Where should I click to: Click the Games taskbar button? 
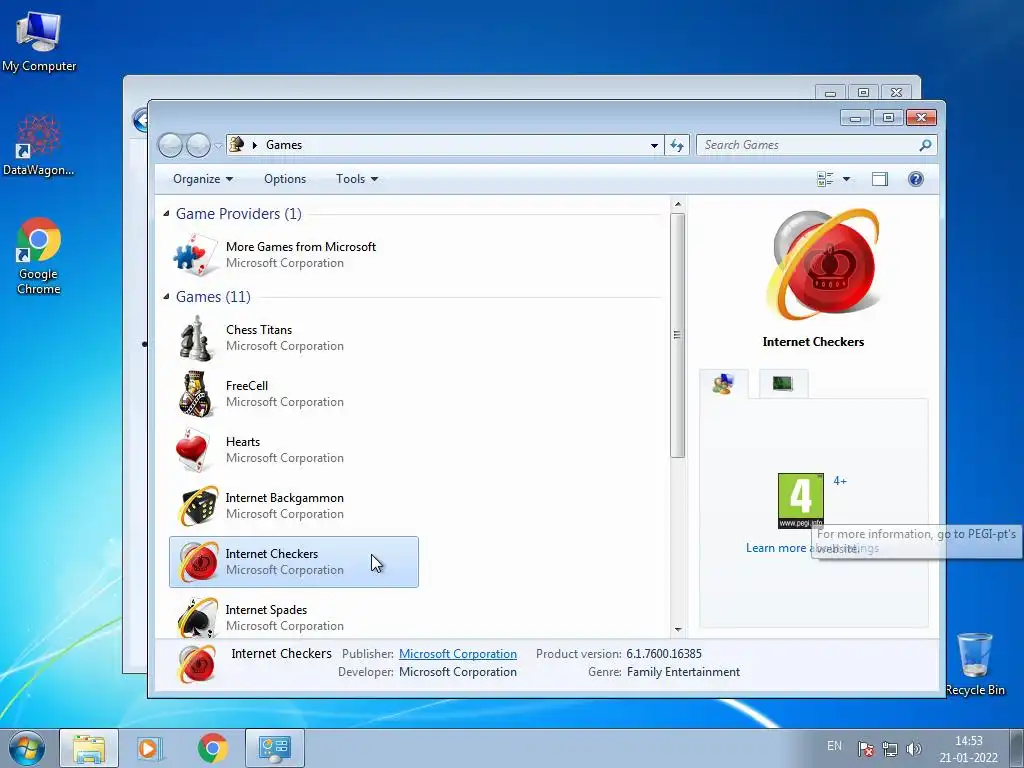click(274, 748)
